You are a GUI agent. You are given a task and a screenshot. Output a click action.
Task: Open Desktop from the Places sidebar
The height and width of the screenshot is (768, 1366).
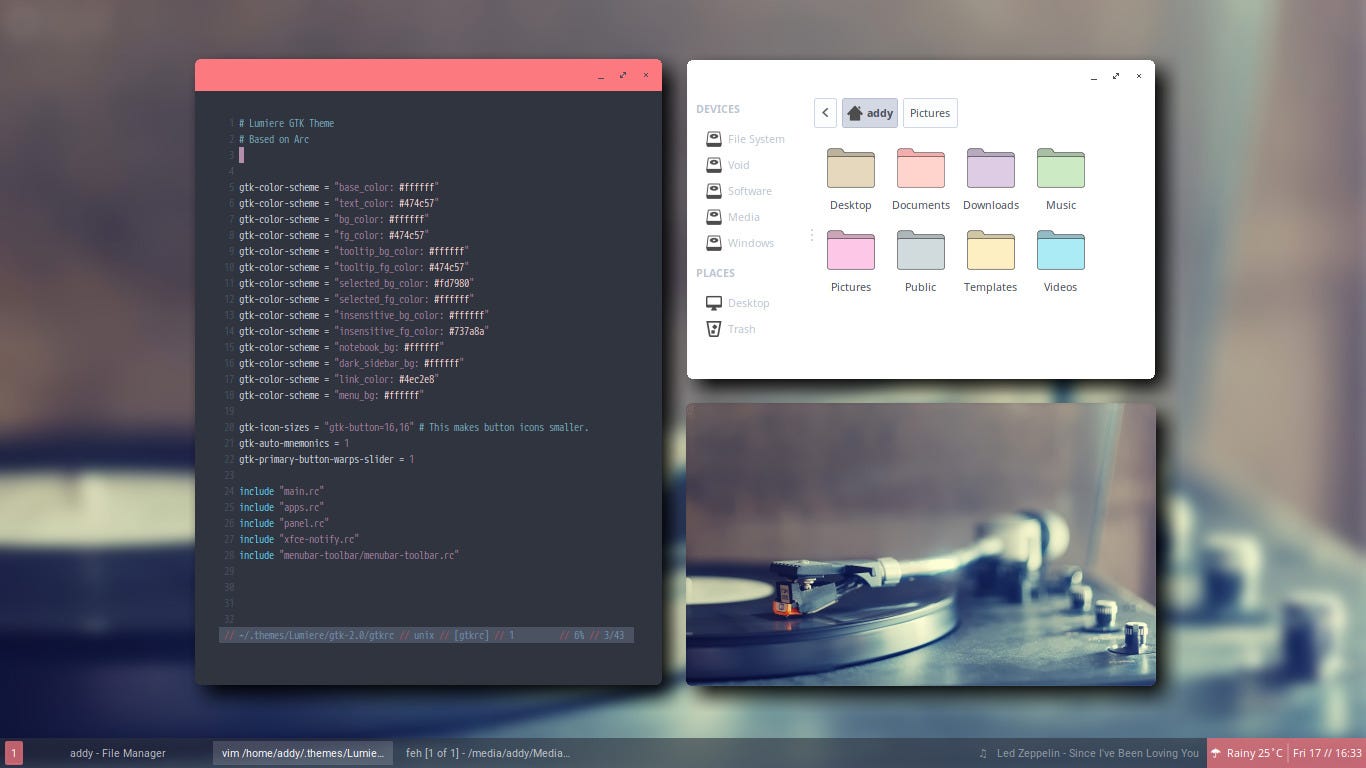pyautogui.click(x=748, y=303)
